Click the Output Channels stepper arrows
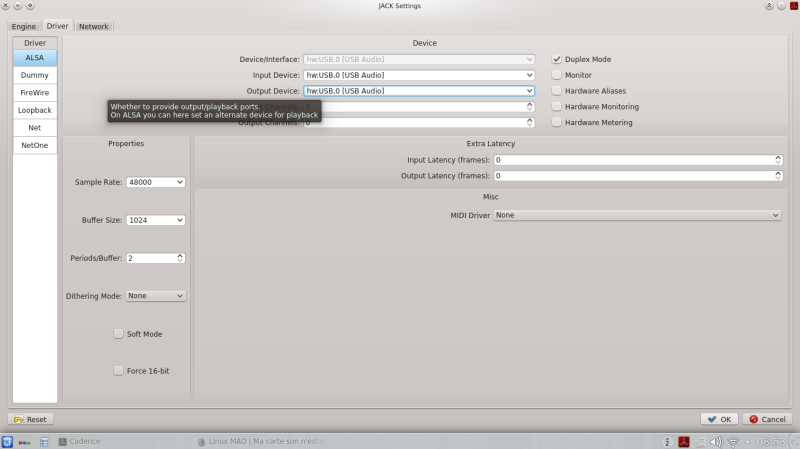The height and width of the screenshot is (449, 800). pos(530,122)
